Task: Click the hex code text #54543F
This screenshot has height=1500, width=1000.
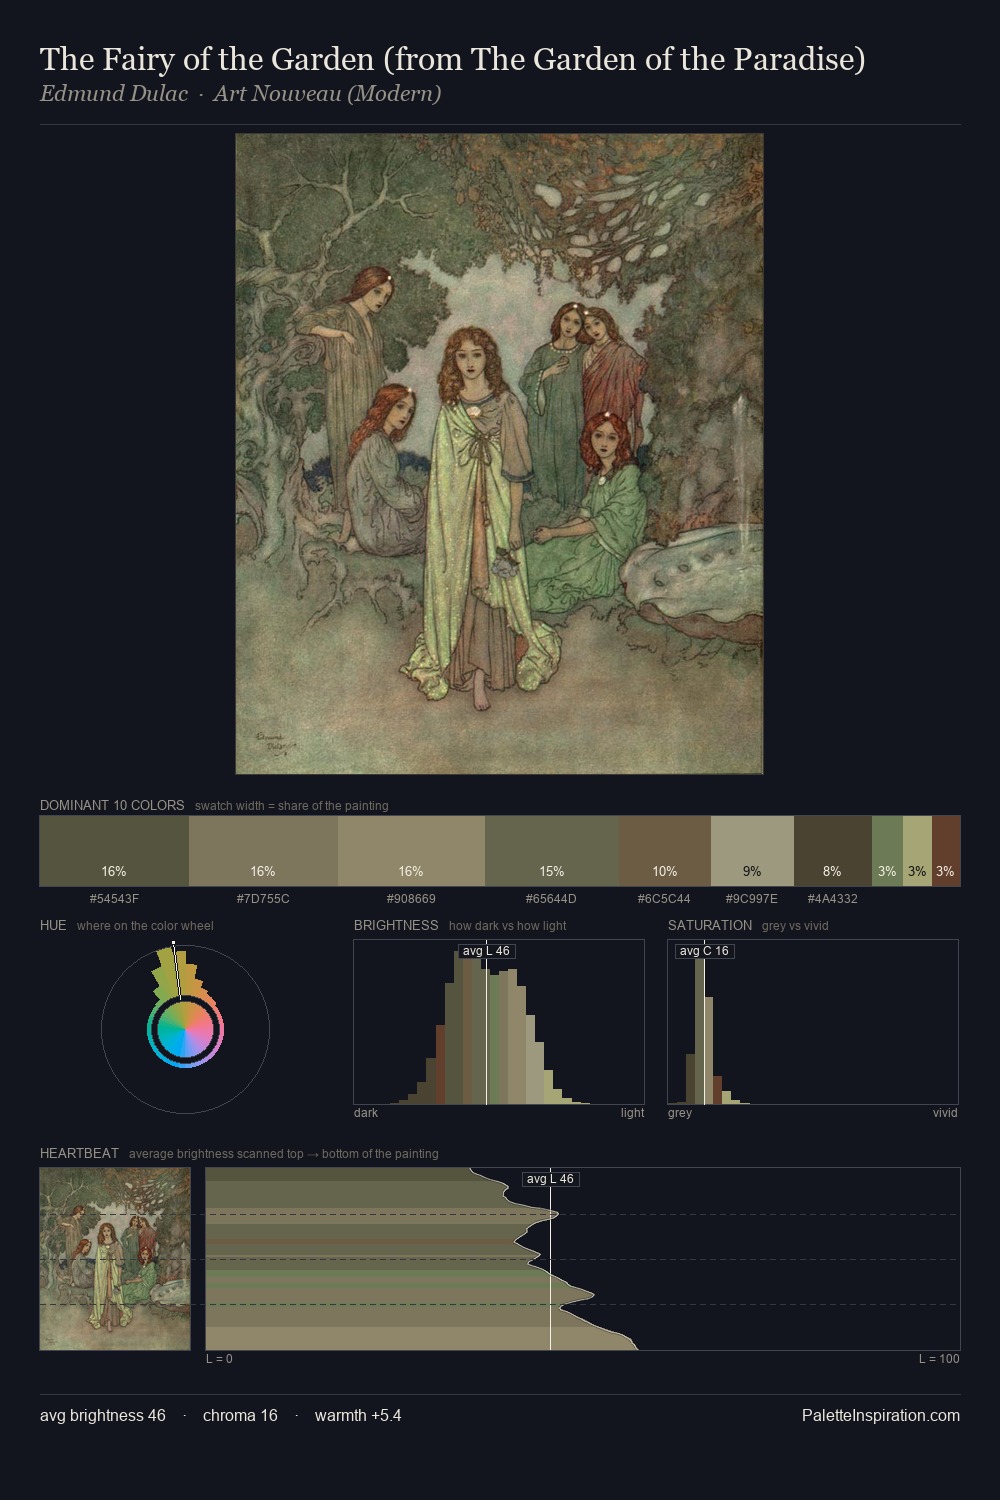Action: [x=114, y=899]
